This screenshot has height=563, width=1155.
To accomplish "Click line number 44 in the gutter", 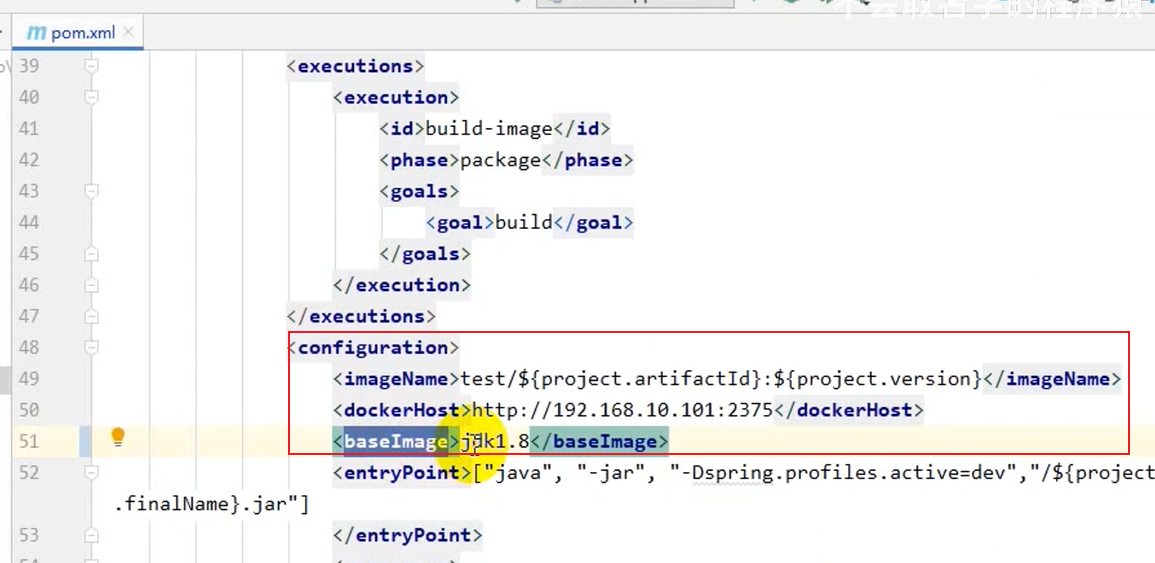I will (x=28, y=223).
